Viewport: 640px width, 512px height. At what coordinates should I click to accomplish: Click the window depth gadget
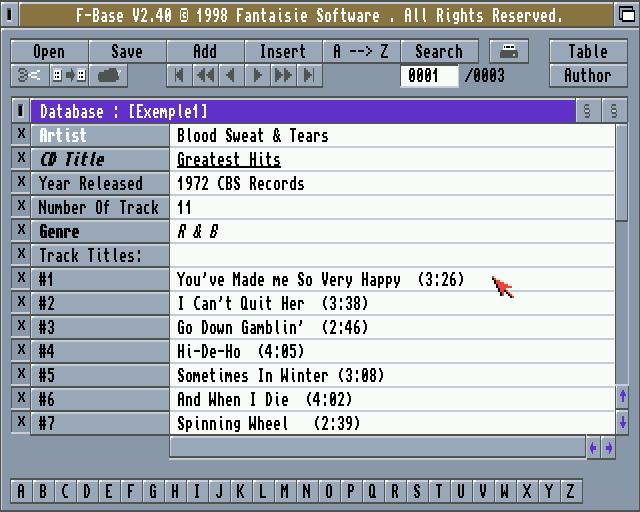point(626,15)
